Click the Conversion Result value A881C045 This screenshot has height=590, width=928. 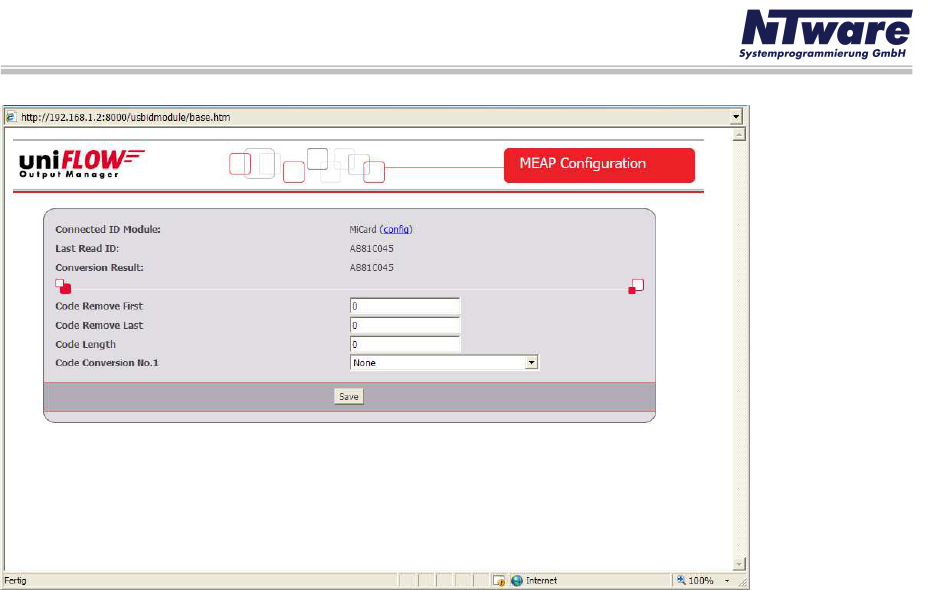(371, 267)
